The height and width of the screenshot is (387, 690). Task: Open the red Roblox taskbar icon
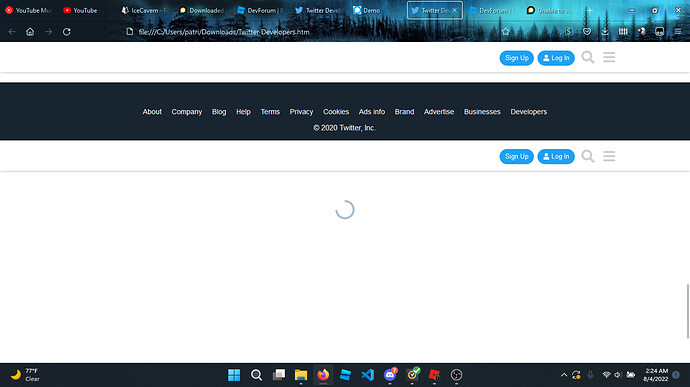[x=434, y=375]
